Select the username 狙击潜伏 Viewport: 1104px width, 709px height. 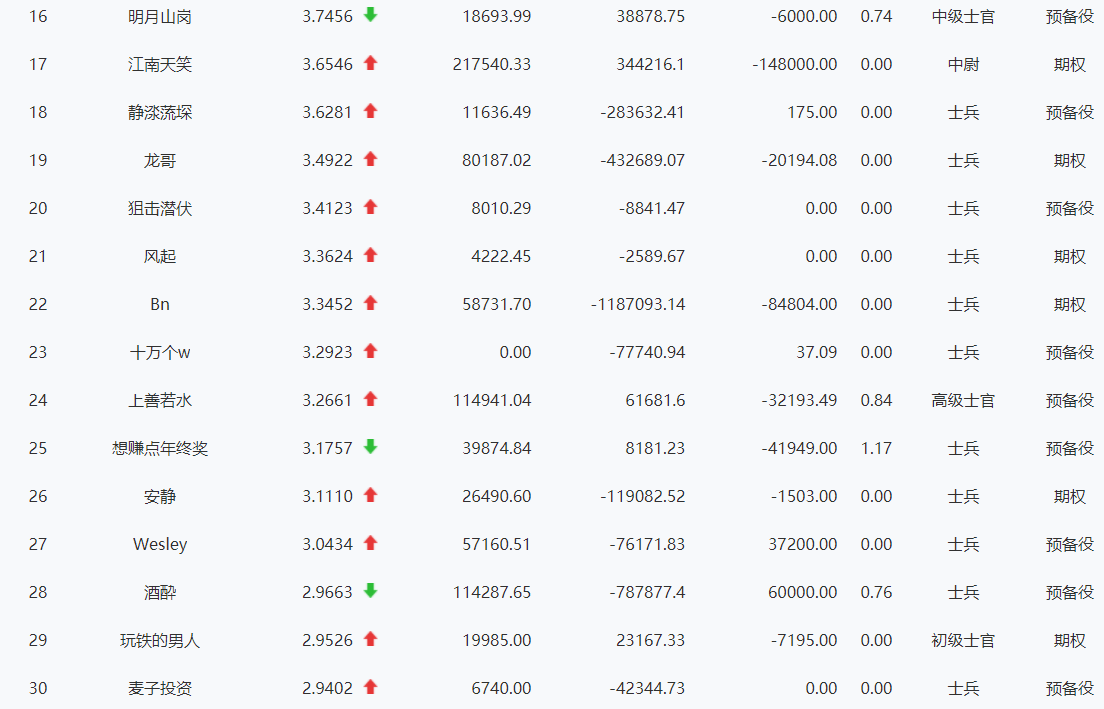(160, 208)
